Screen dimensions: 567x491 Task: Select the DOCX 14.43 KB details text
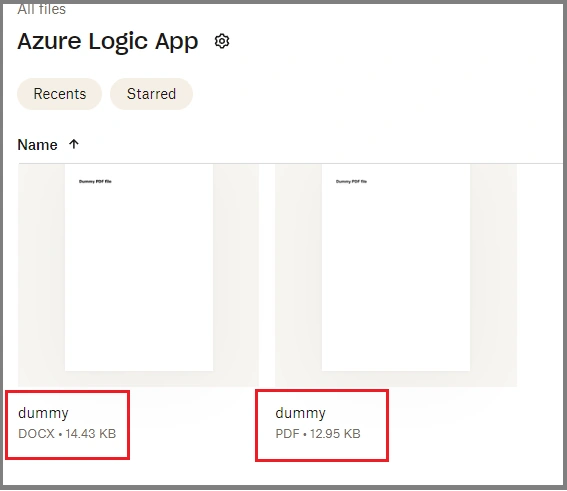[67, 434]
